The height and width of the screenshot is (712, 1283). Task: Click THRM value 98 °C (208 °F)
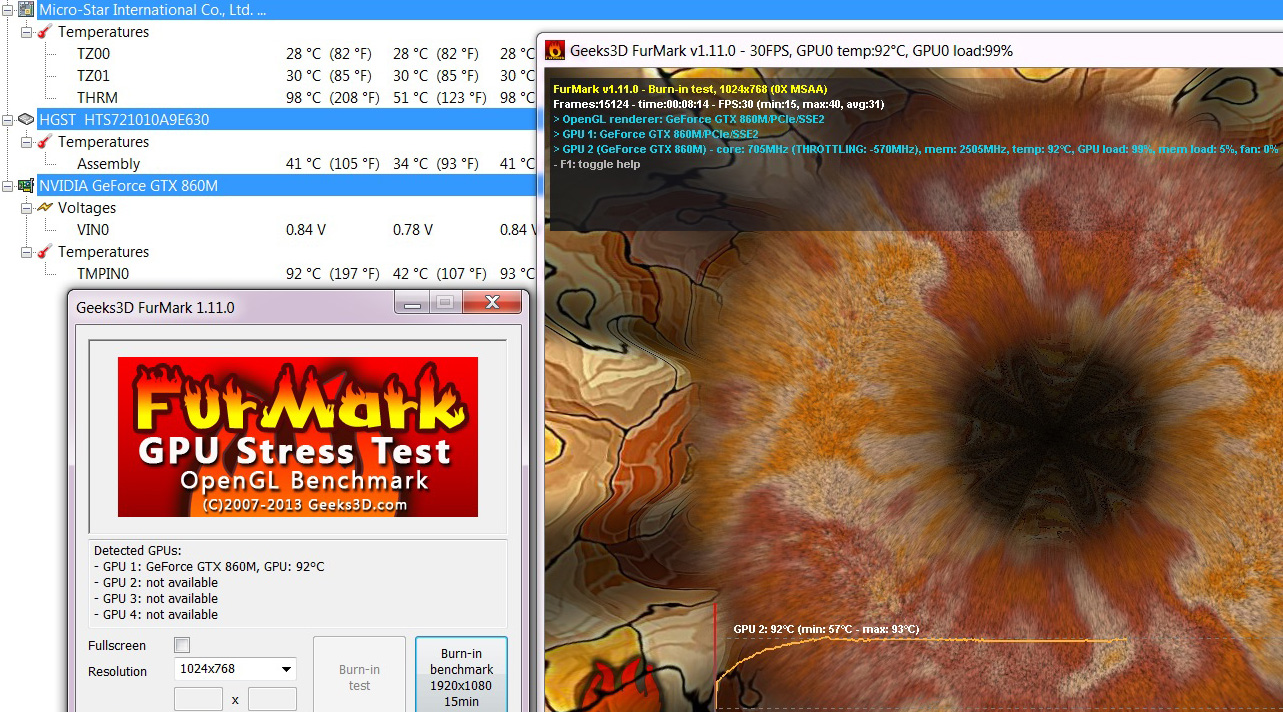tap(333, 98)
